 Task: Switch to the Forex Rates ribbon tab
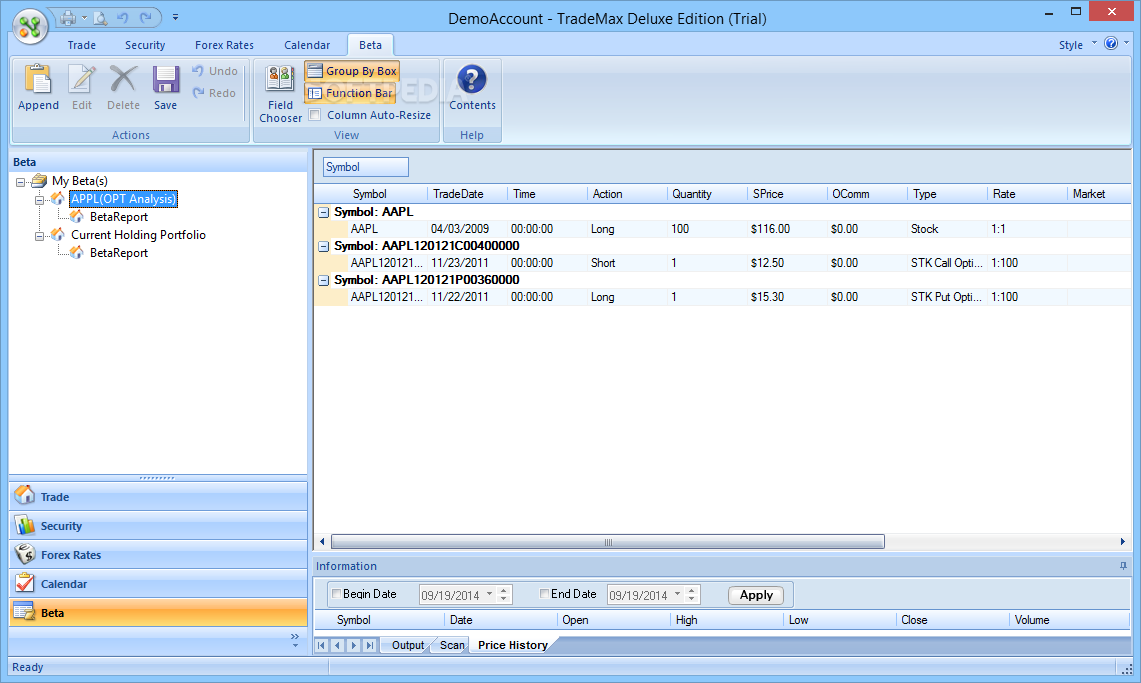pyautogui.click(x=224, y=45)
